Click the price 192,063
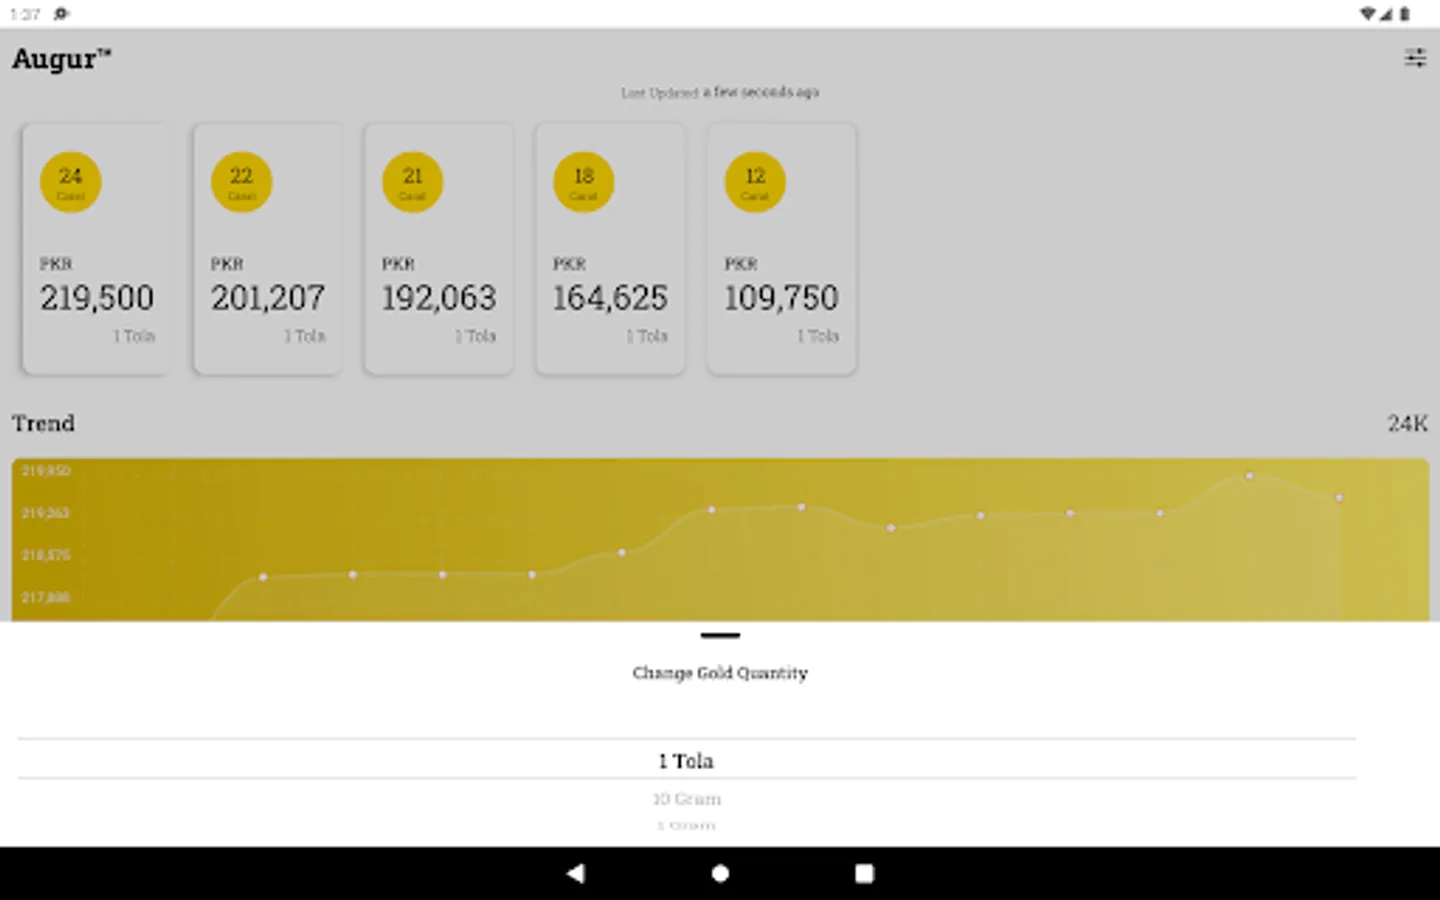The height and width of the screenshot is (900, 1440). [439, 298]
